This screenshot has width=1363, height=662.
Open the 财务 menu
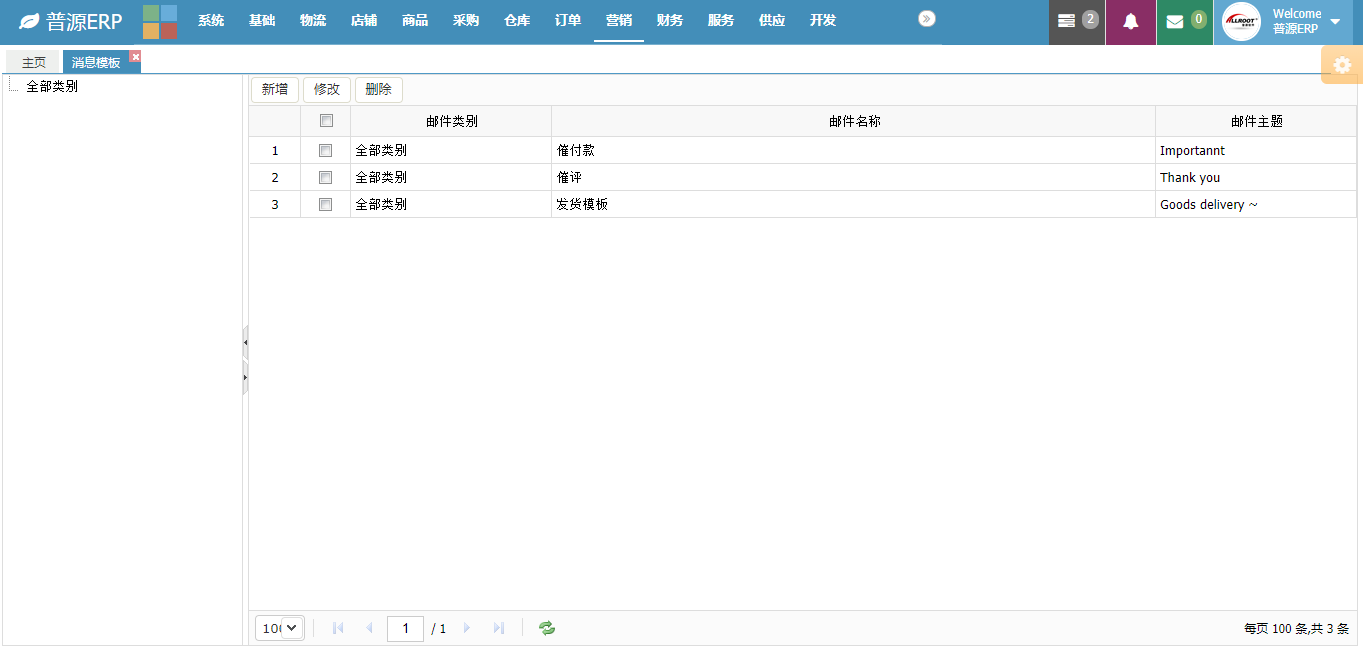pos(670,21)
